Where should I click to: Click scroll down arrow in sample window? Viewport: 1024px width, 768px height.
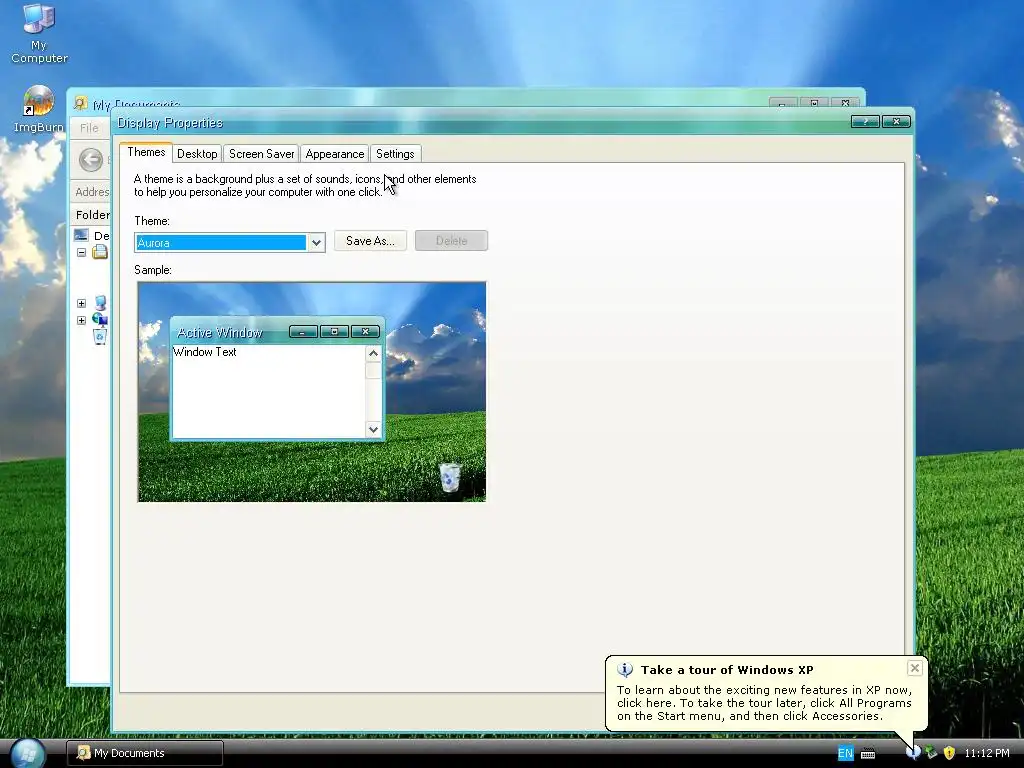pyautogui.click(x=373, y=429)
